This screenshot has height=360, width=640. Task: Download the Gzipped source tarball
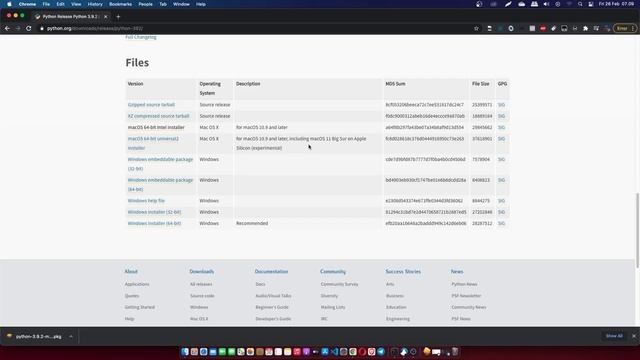151,105
